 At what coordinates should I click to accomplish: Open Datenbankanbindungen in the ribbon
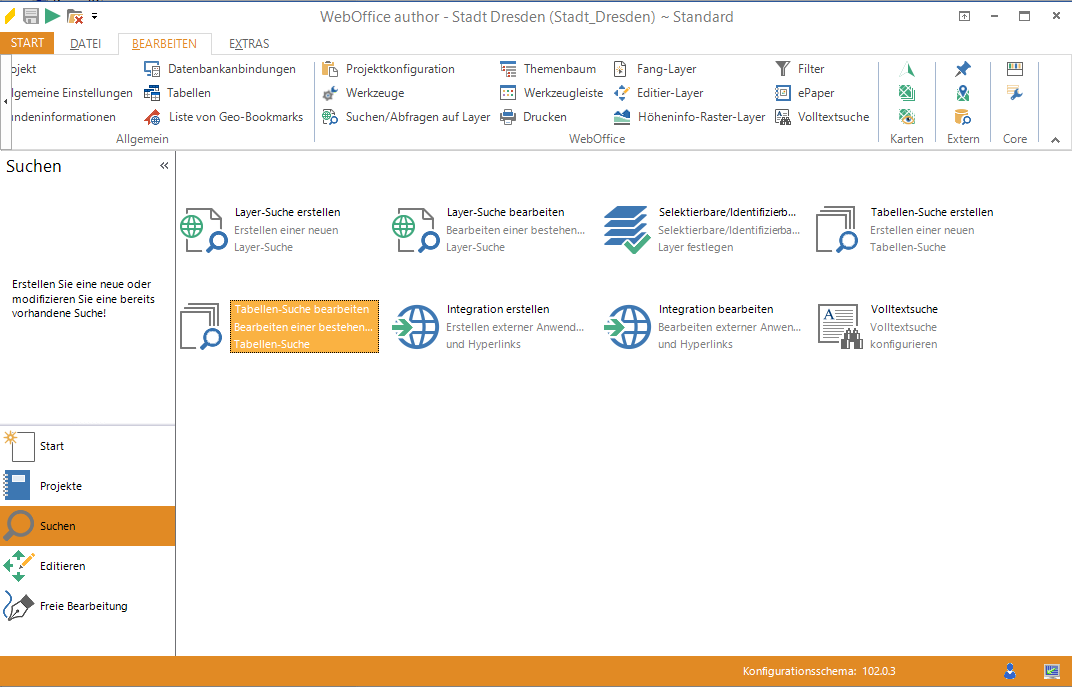pos(220,69)
